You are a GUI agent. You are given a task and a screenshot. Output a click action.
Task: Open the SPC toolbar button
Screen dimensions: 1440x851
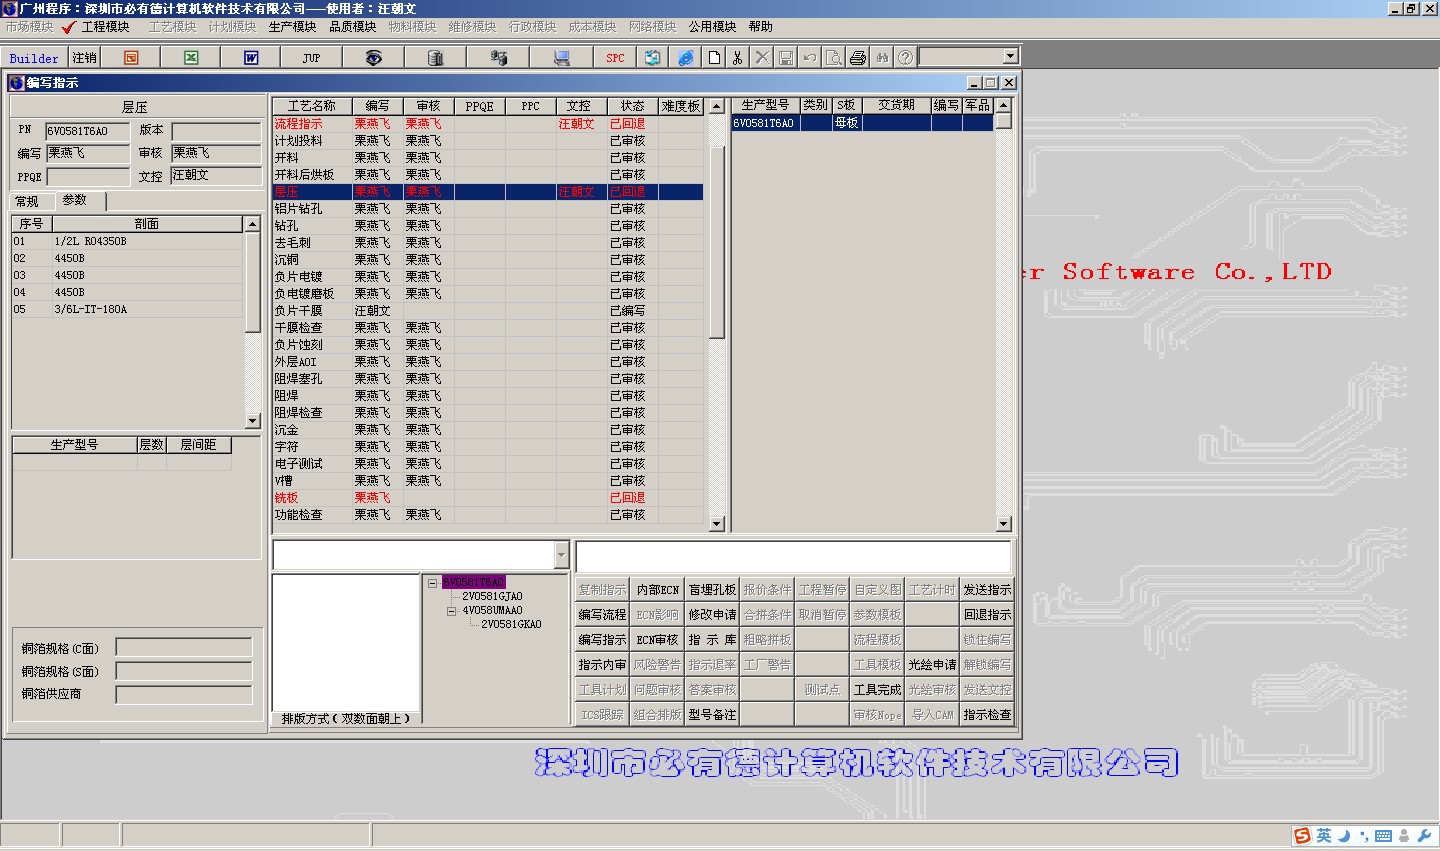(x=615, y=58)
